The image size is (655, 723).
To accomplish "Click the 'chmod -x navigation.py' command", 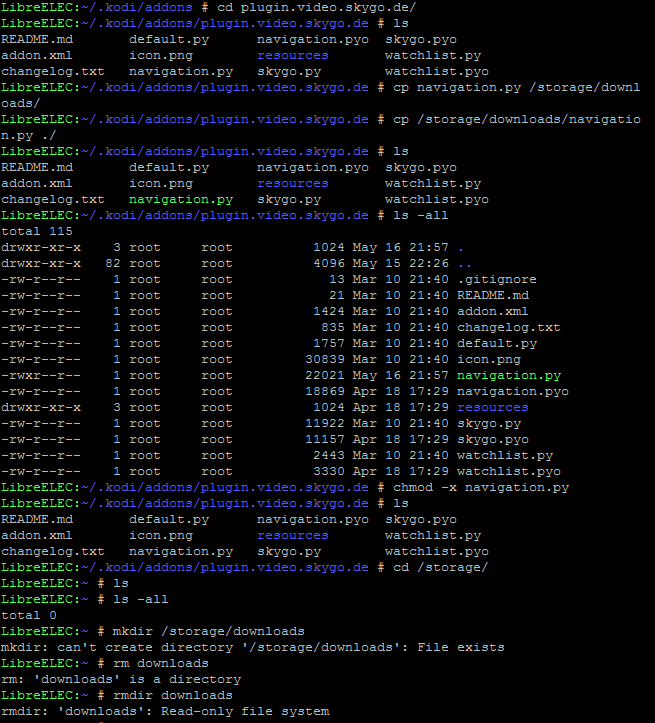I will [x=481, y=487].
